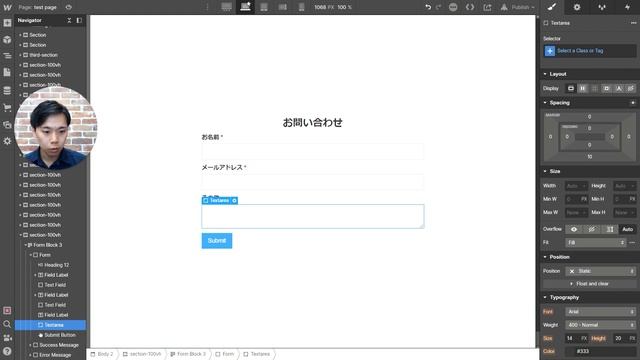Undo the last action

click(428, 7)
